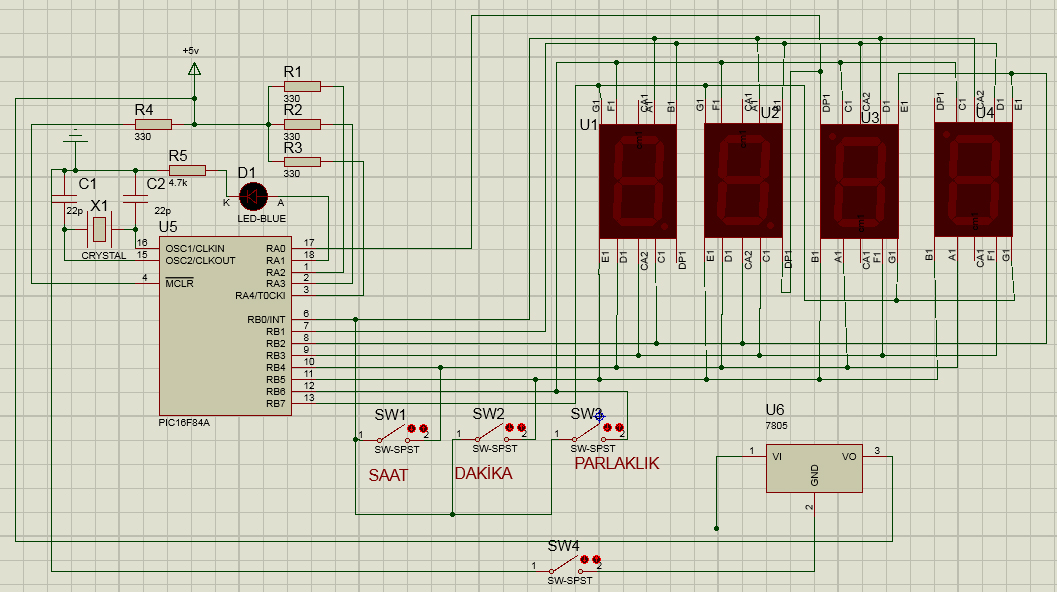Click the R5 4.7k resistor
This screenshot has width=1057, height=592.
tap(187, 171)
